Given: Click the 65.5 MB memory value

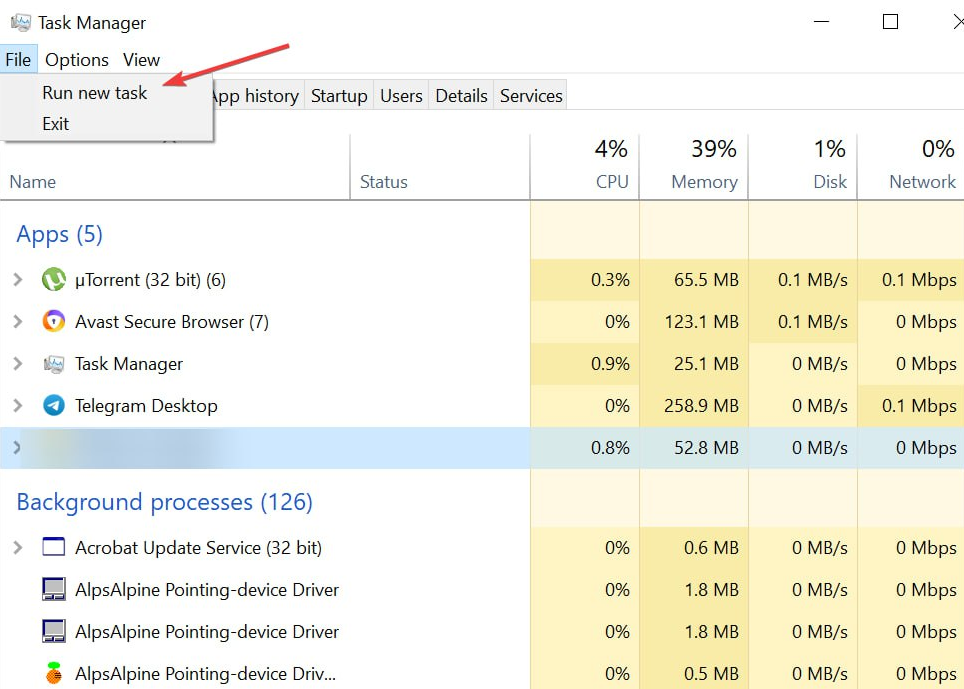Looking at the screenshot, I should click(706, 280).
